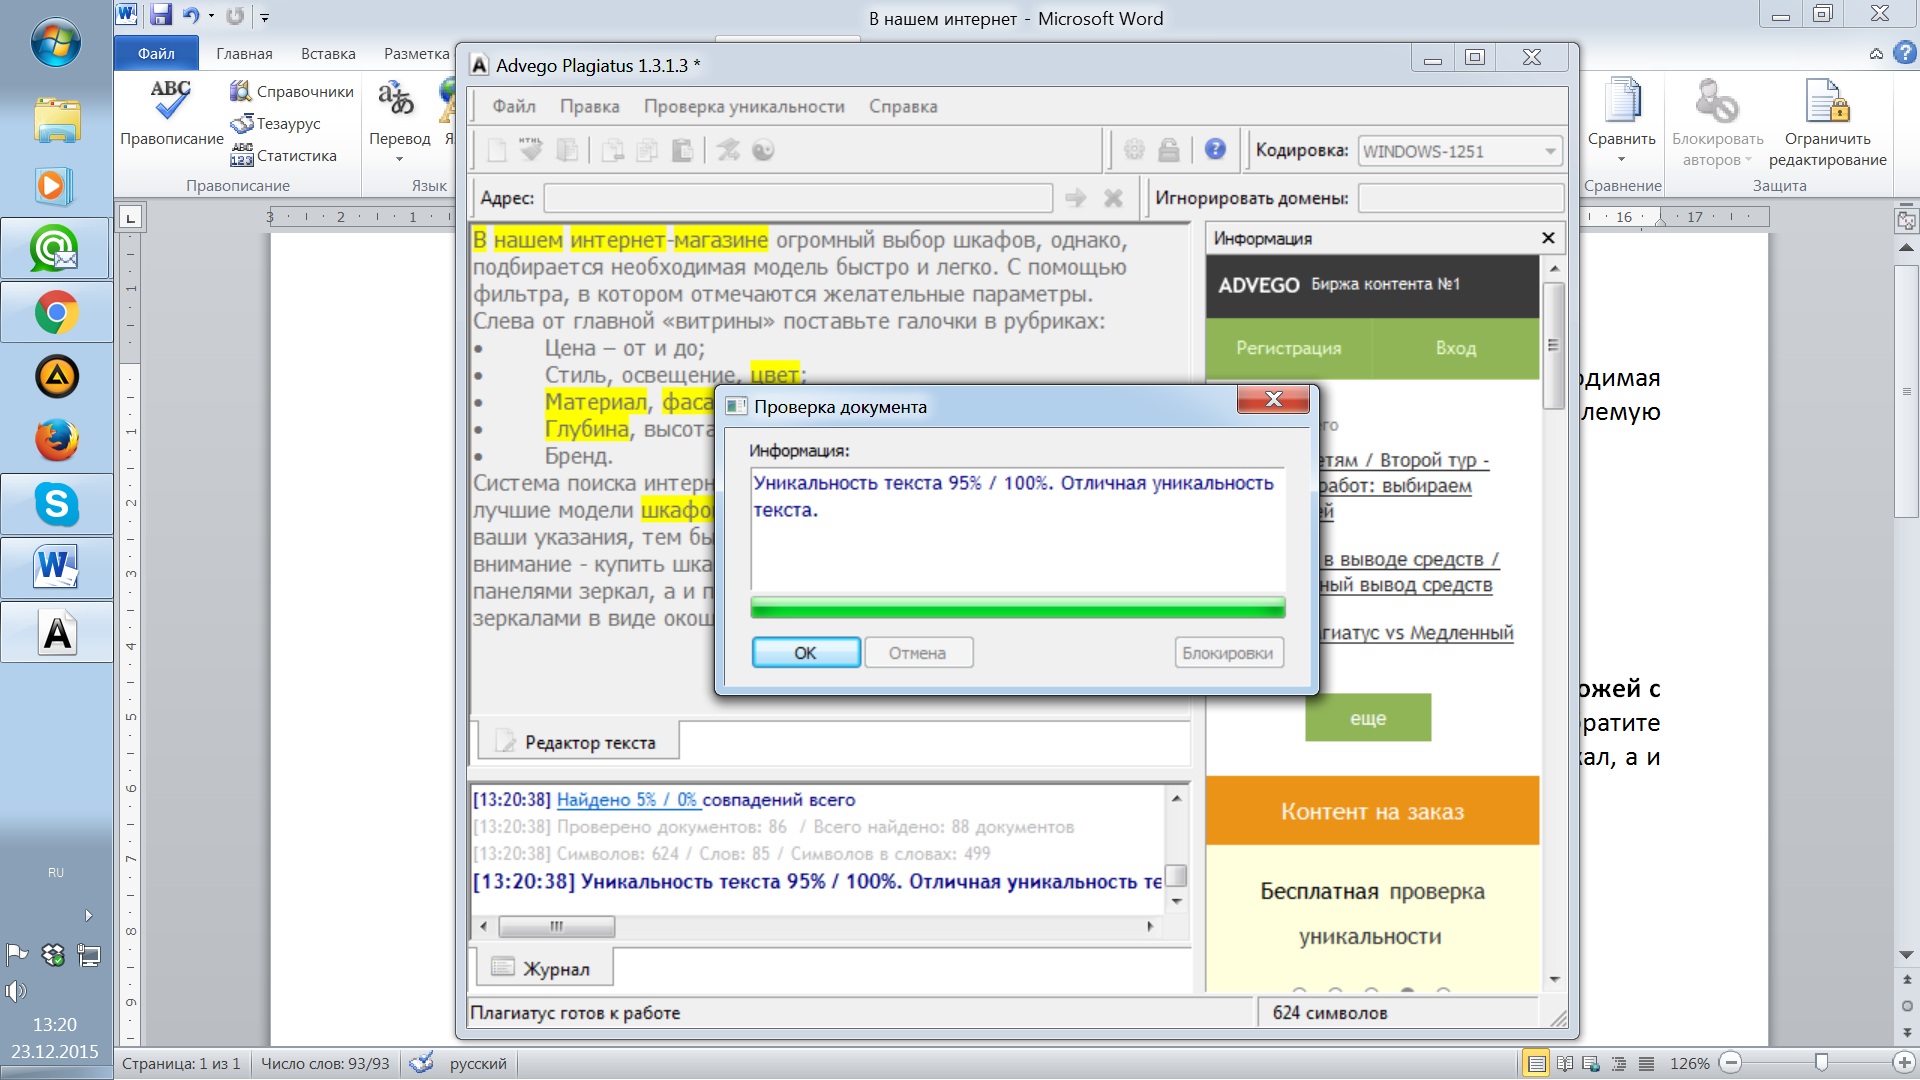The height and width of the screenshot is (1080, 1920).
Task: Open Справочники in the Word ribbon
Action: click(292, 92)
